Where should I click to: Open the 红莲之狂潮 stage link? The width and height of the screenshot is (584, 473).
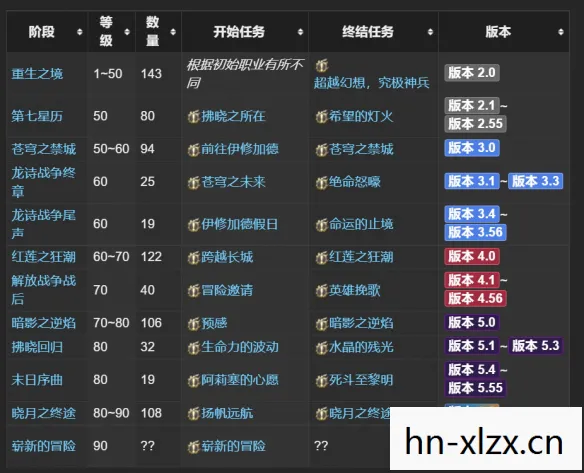(44, 257)
